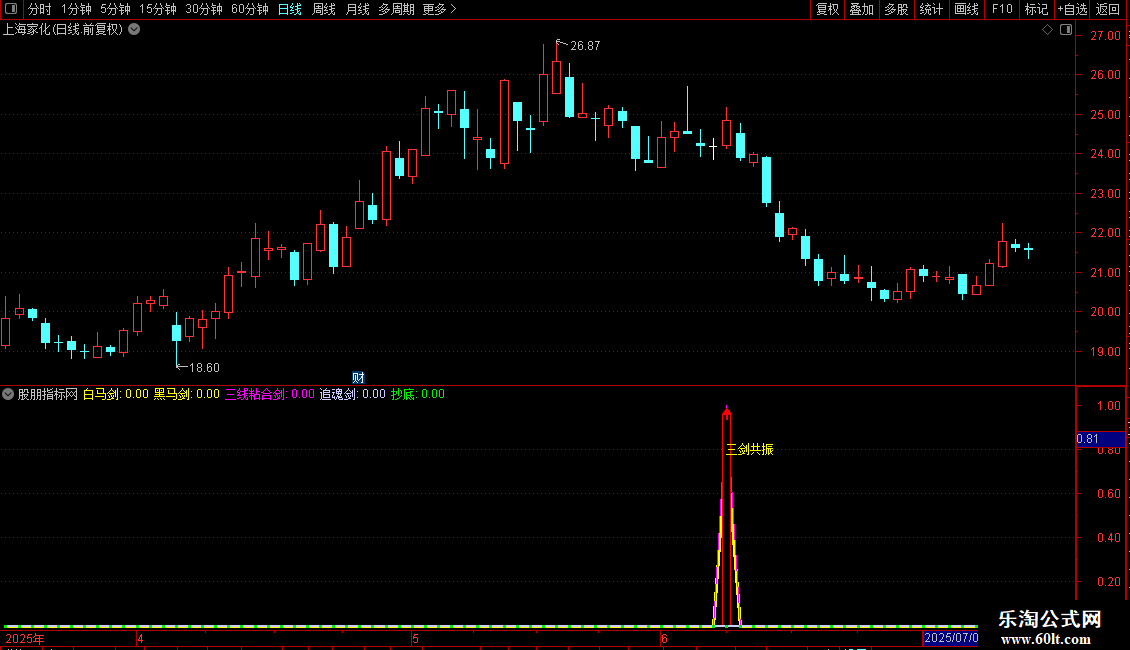Add stock via +自选 button
This screenshot has height=650, width=1130.
(x=1072, y=9)
